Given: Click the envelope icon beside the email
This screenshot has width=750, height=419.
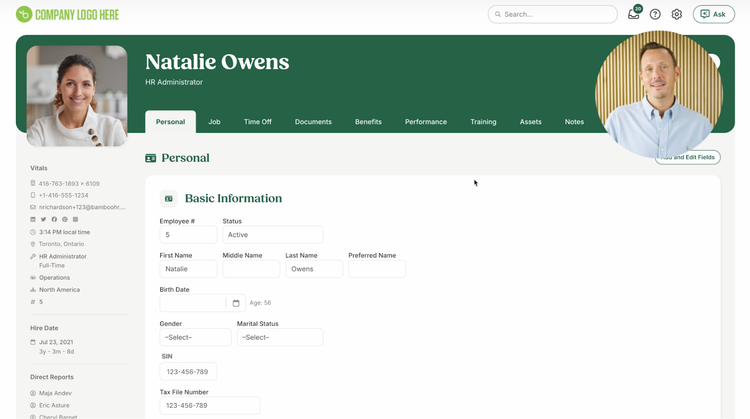Looking at the screenshot, I should coord(33,208).
